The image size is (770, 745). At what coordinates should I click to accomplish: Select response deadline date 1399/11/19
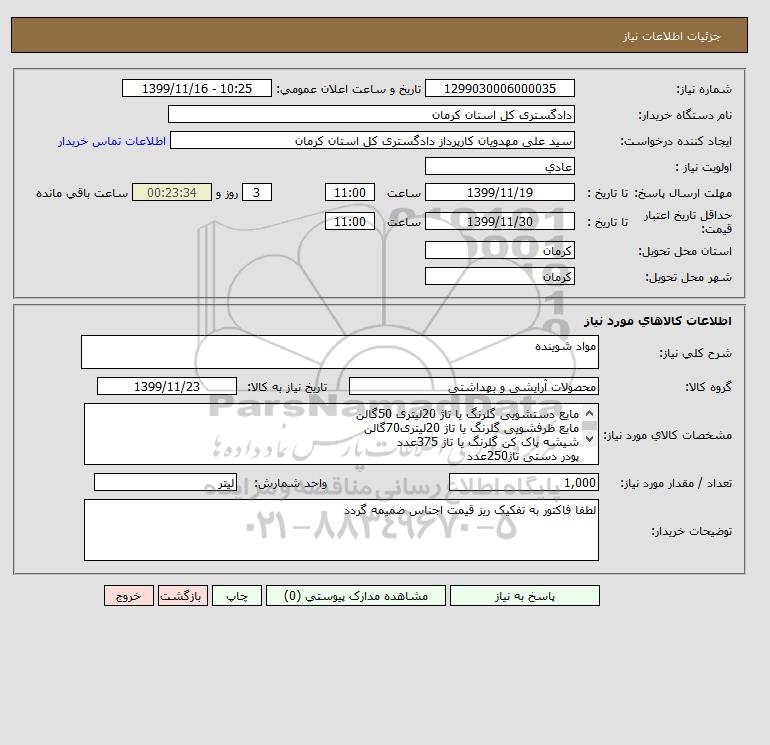point(499,193)
